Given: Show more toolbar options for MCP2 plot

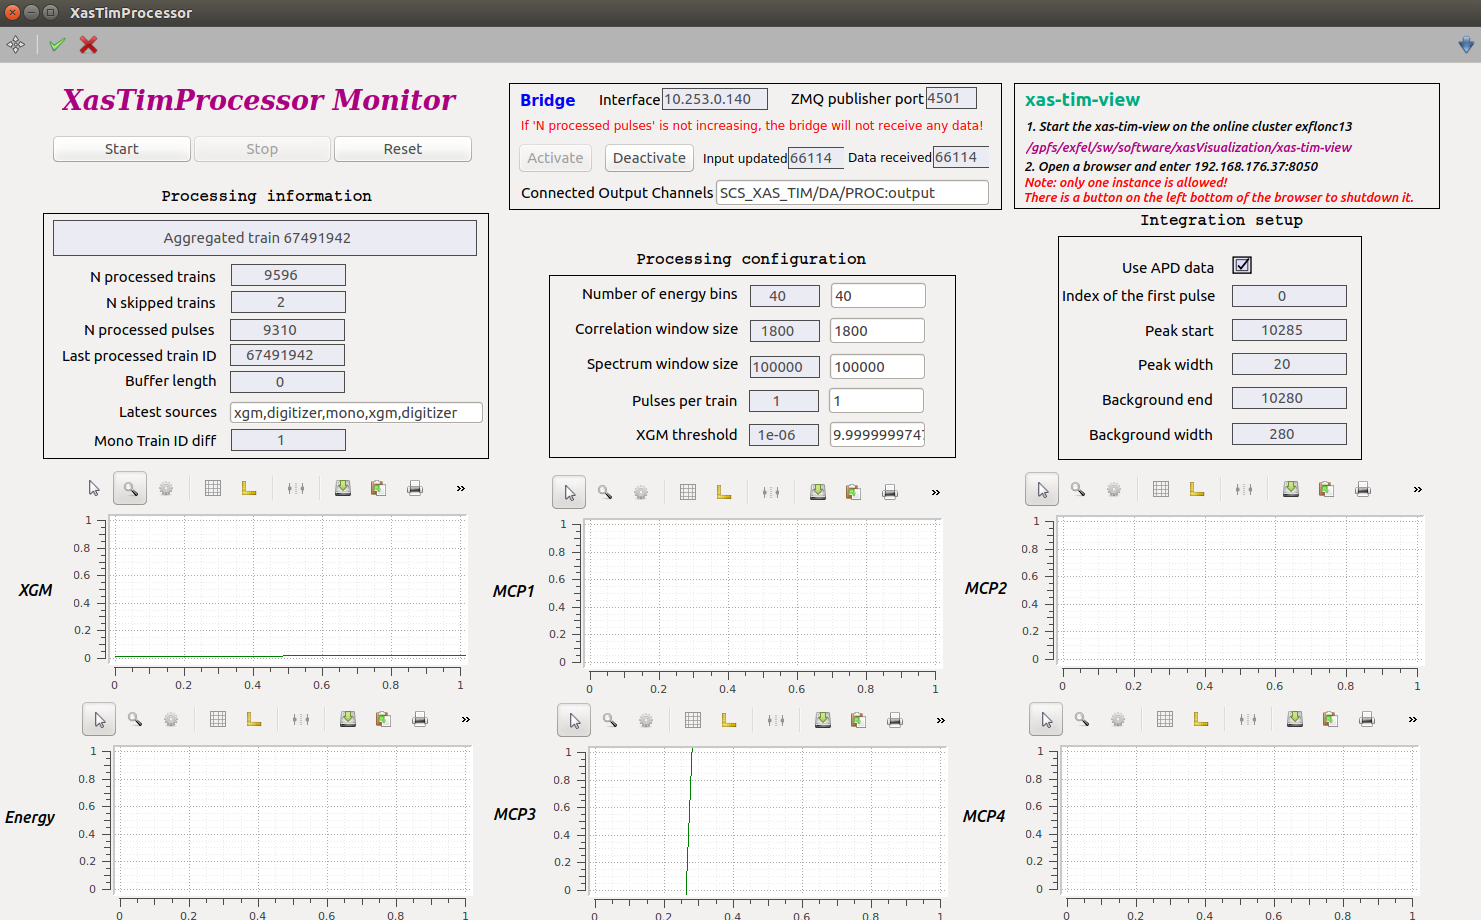Looking at the screenshot, I should pos(1418,489).
